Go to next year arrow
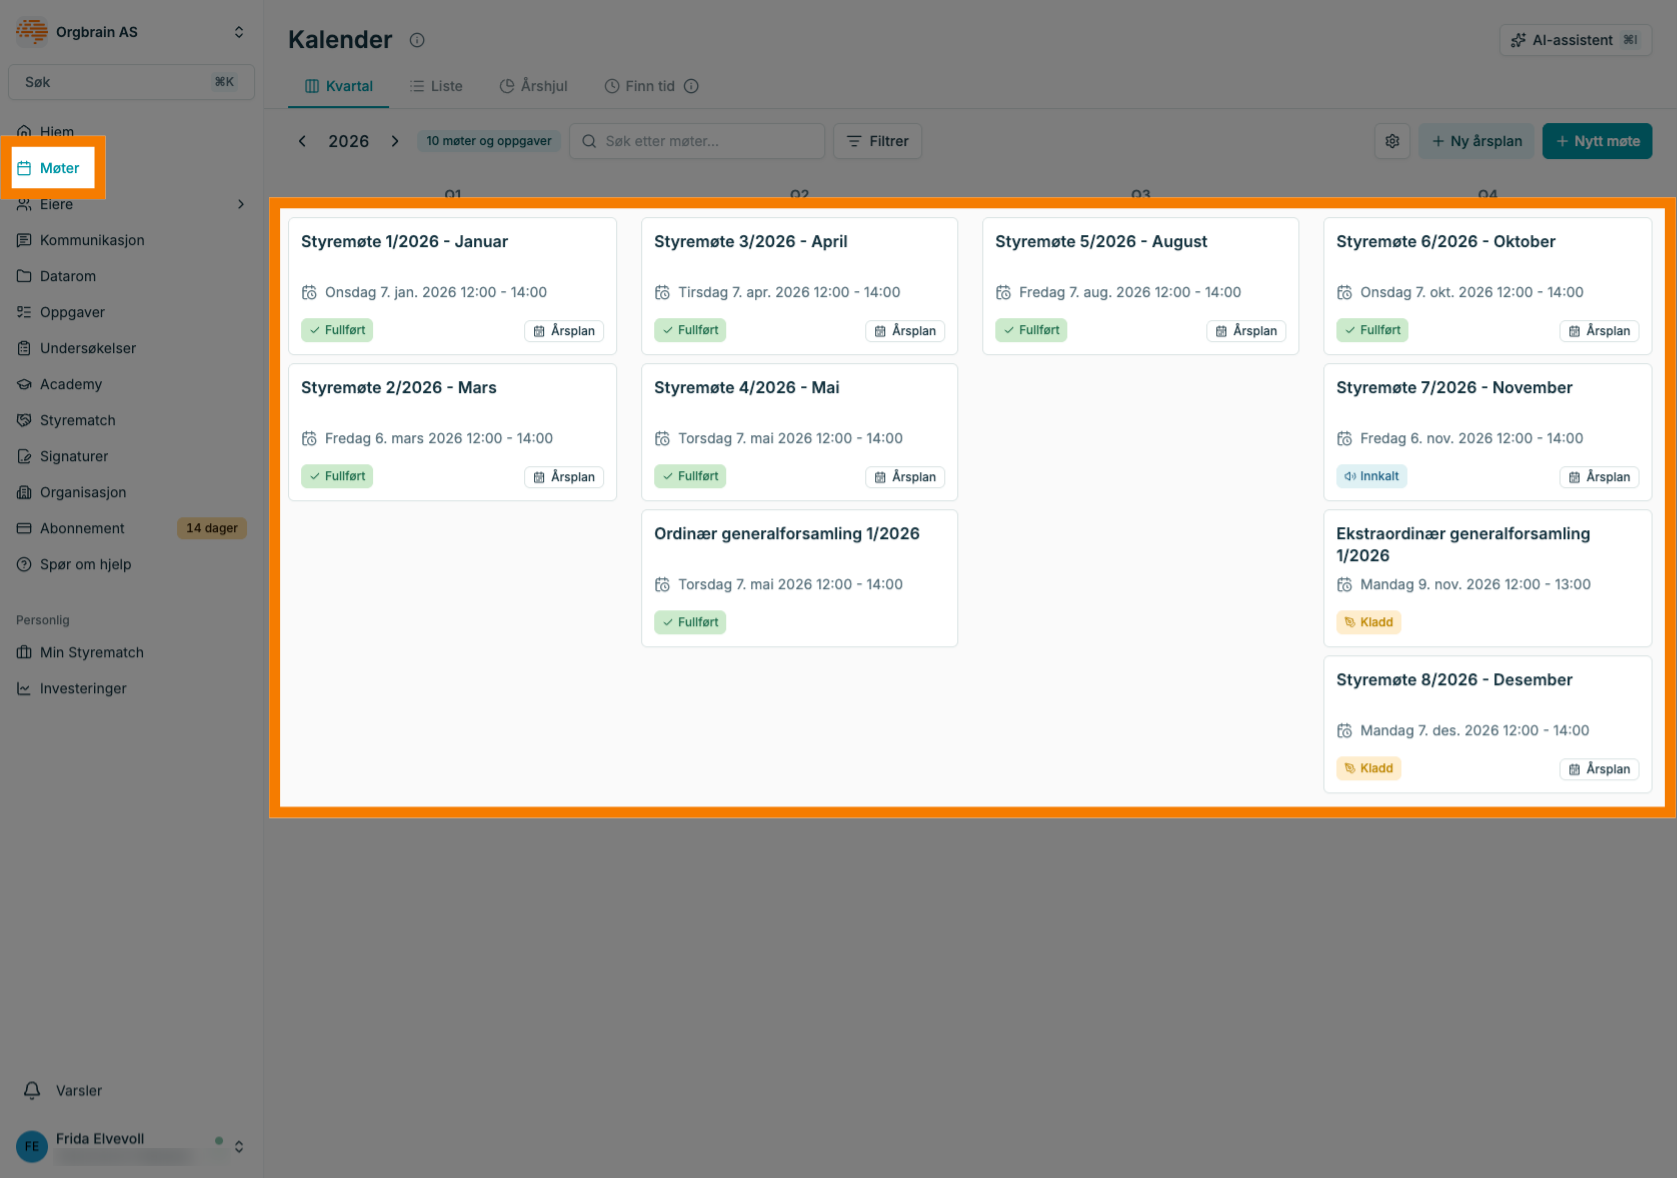This screenshot has width=1677, height=1178. [x=395, y=141]
